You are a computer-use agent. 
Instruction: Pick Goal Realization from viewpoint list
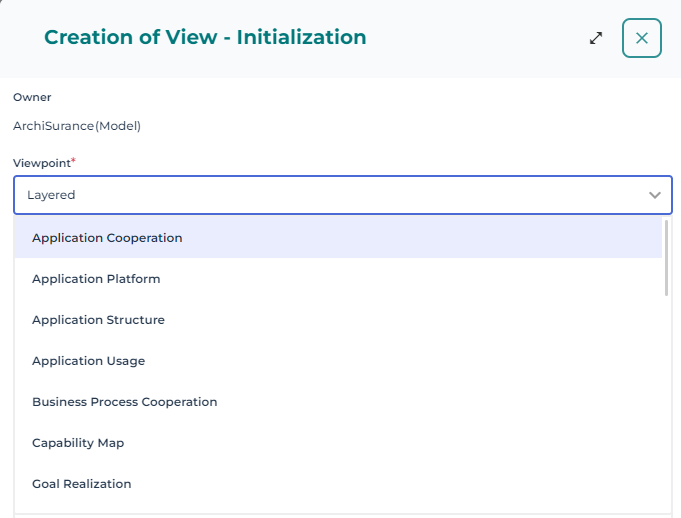81,484
